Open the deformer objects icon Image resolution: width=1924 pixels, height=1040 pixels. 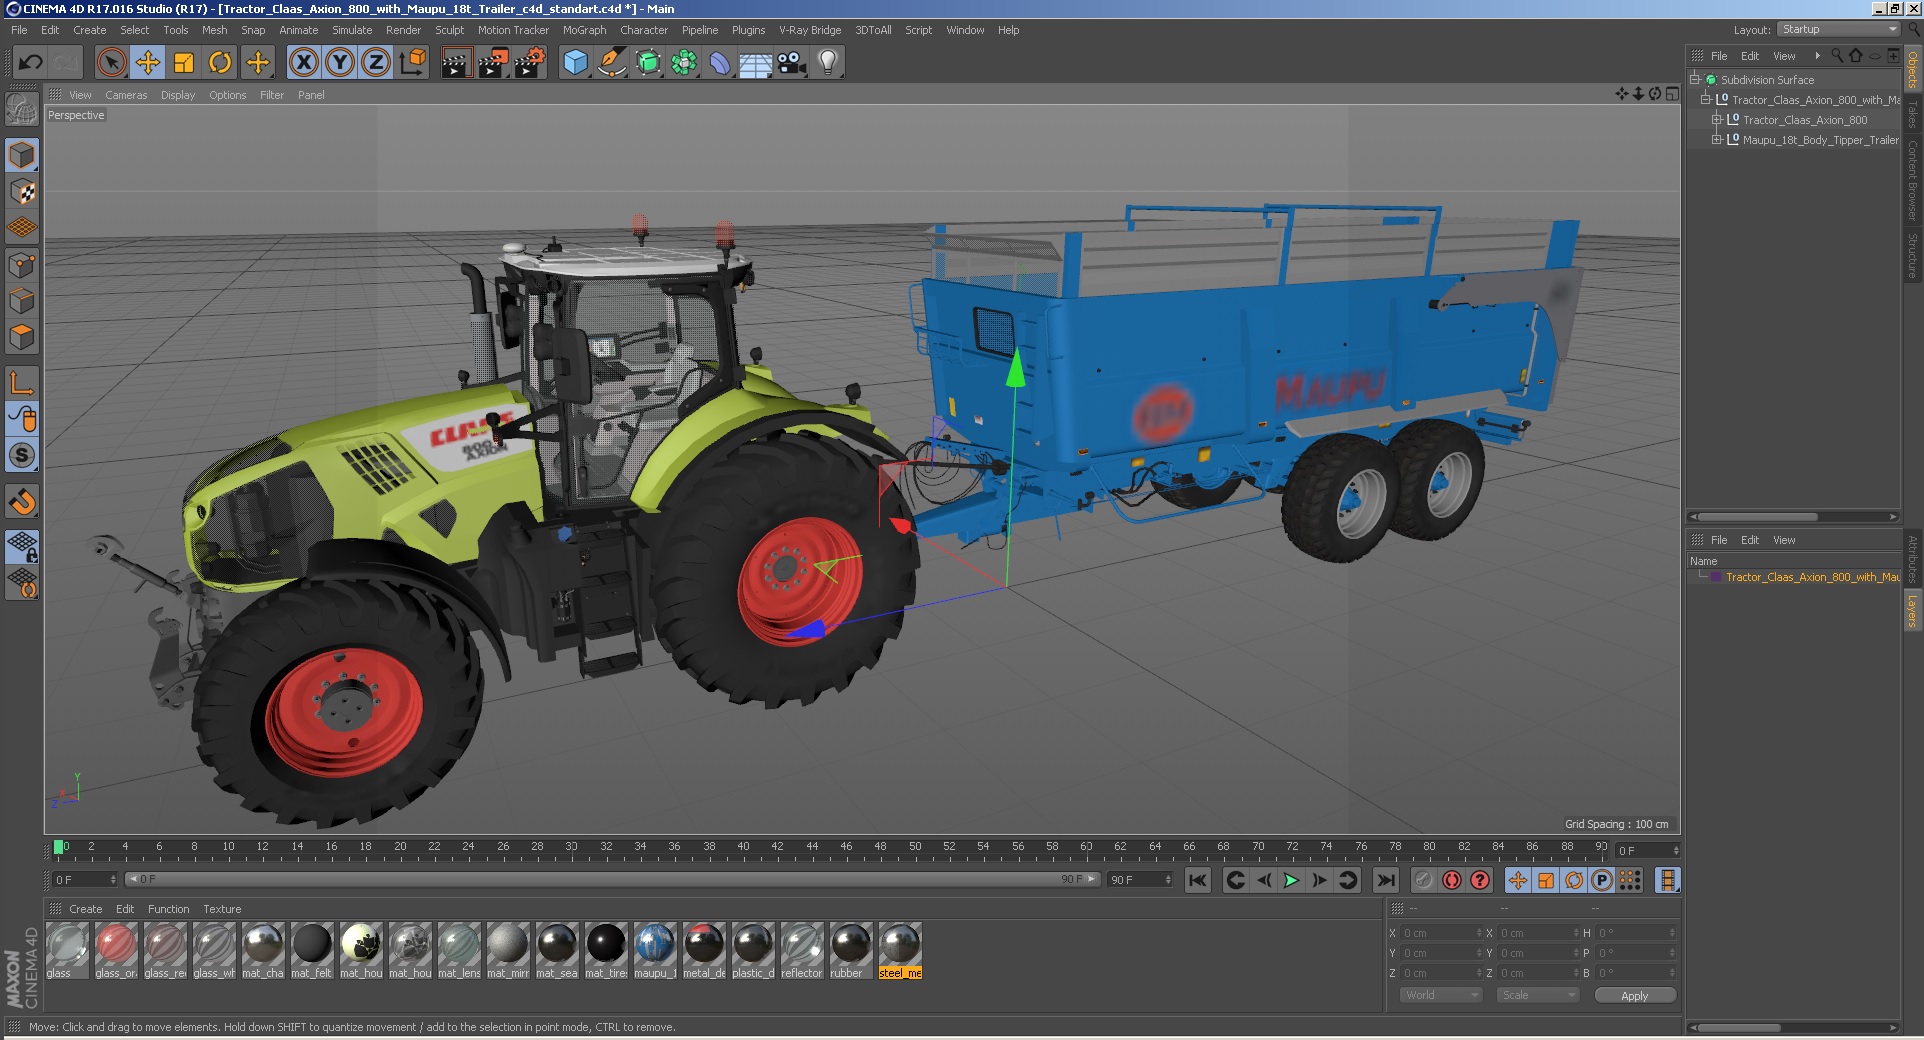pos(720,63)
